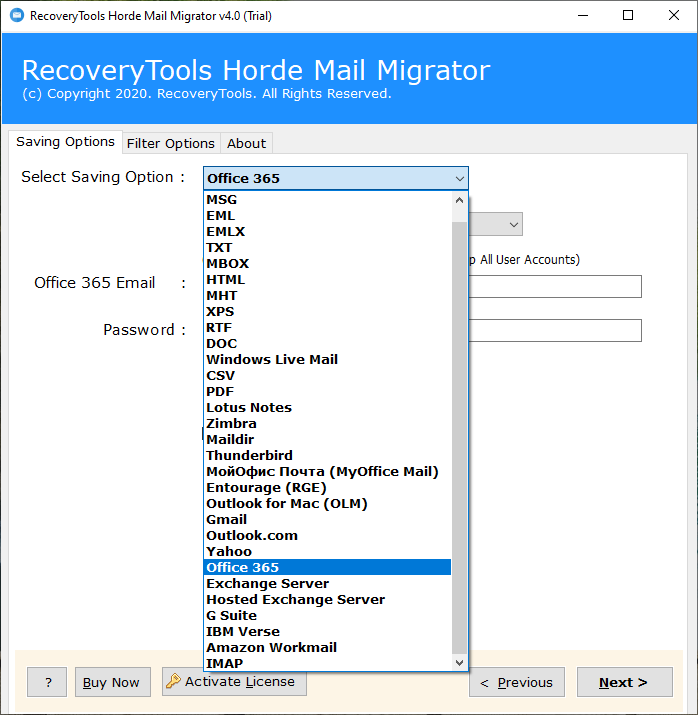This screenshot has width=698, height=715.
Task: Select the MBOX saving format
Action: click(x=327, y=264)
